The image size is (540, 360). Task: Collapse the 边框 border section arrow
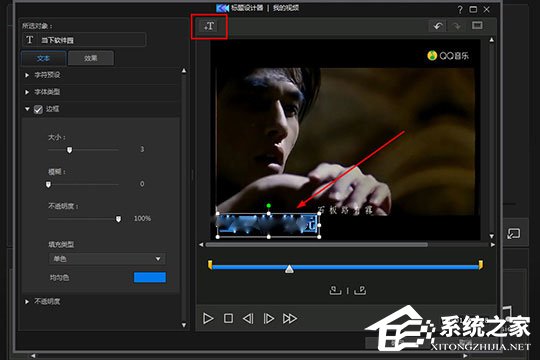[x=27, y=109]
